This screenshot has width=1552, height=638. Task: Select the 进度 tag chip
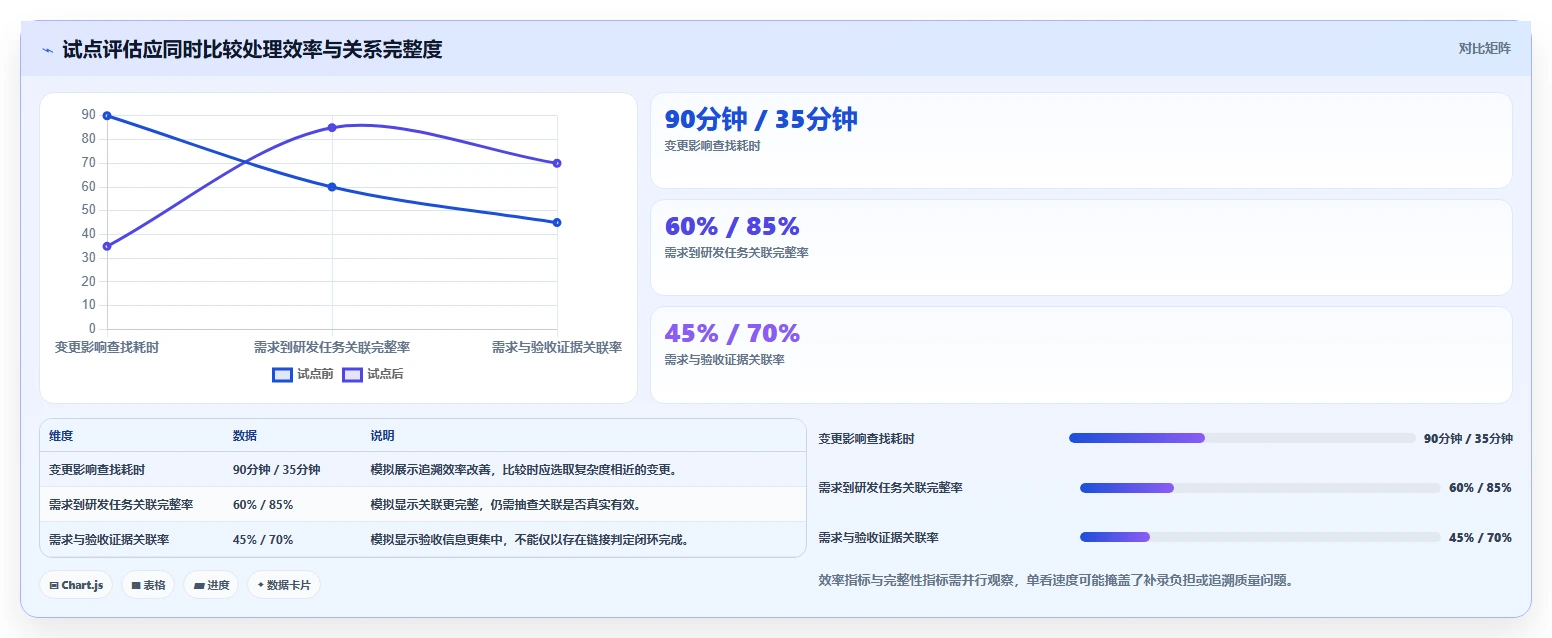point(211,585)
